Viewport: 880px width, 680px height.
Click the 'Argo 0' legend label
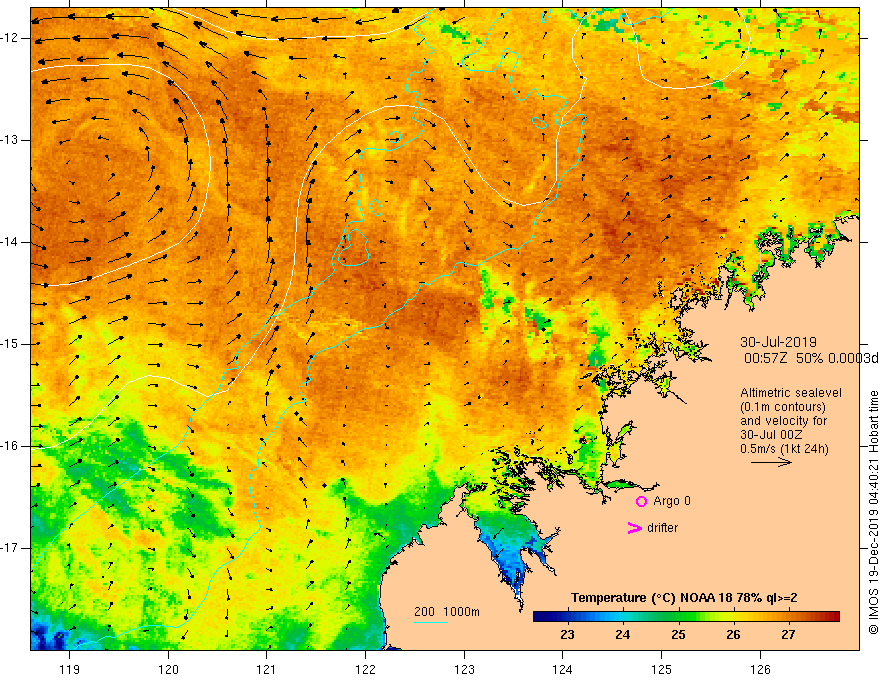click(672, 501)
